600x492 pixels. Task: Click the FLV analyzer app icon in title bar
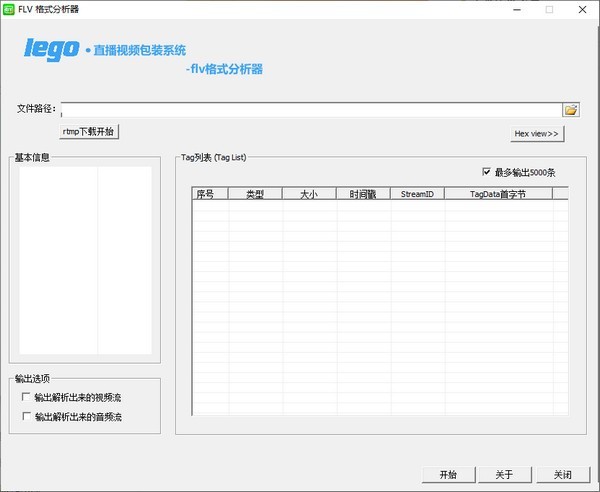click(x=8, y=9)
